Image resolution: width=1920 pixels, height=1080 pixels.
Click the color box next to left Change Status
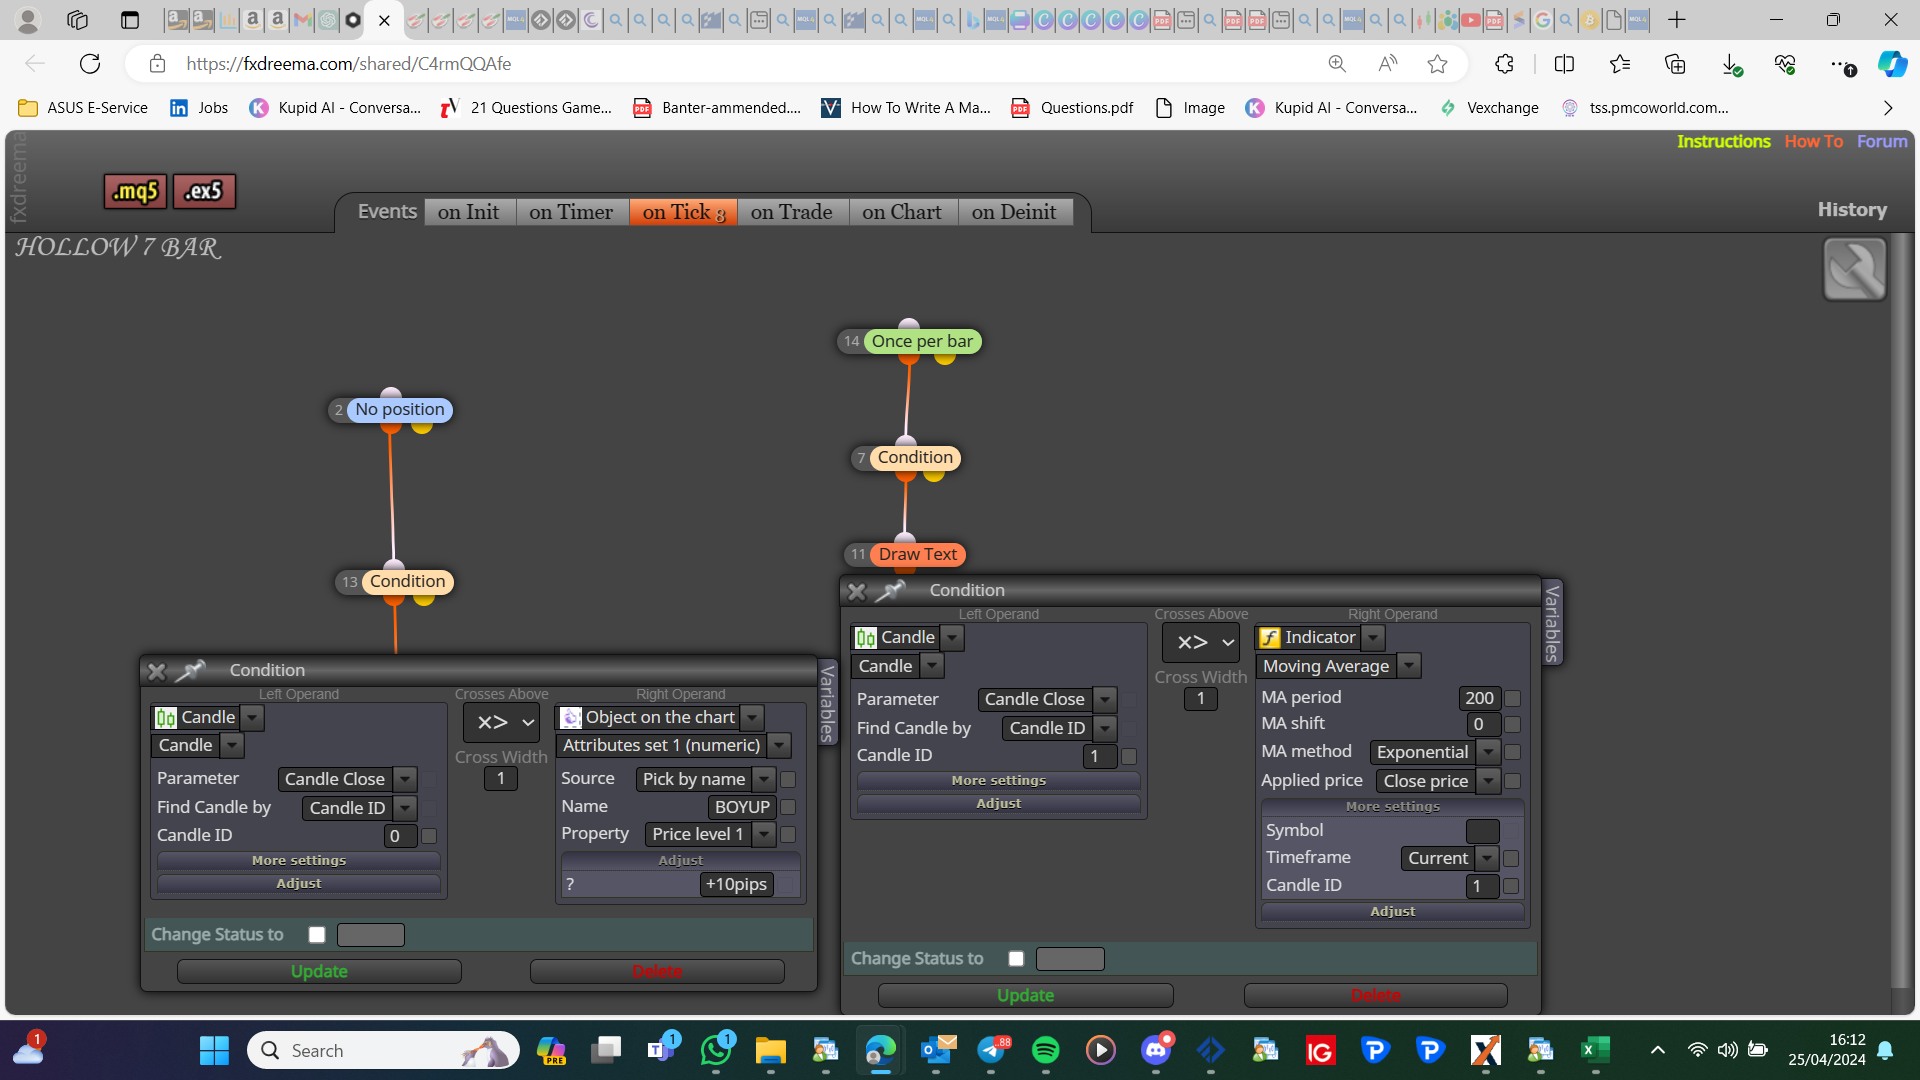click(x=371, y=935)
